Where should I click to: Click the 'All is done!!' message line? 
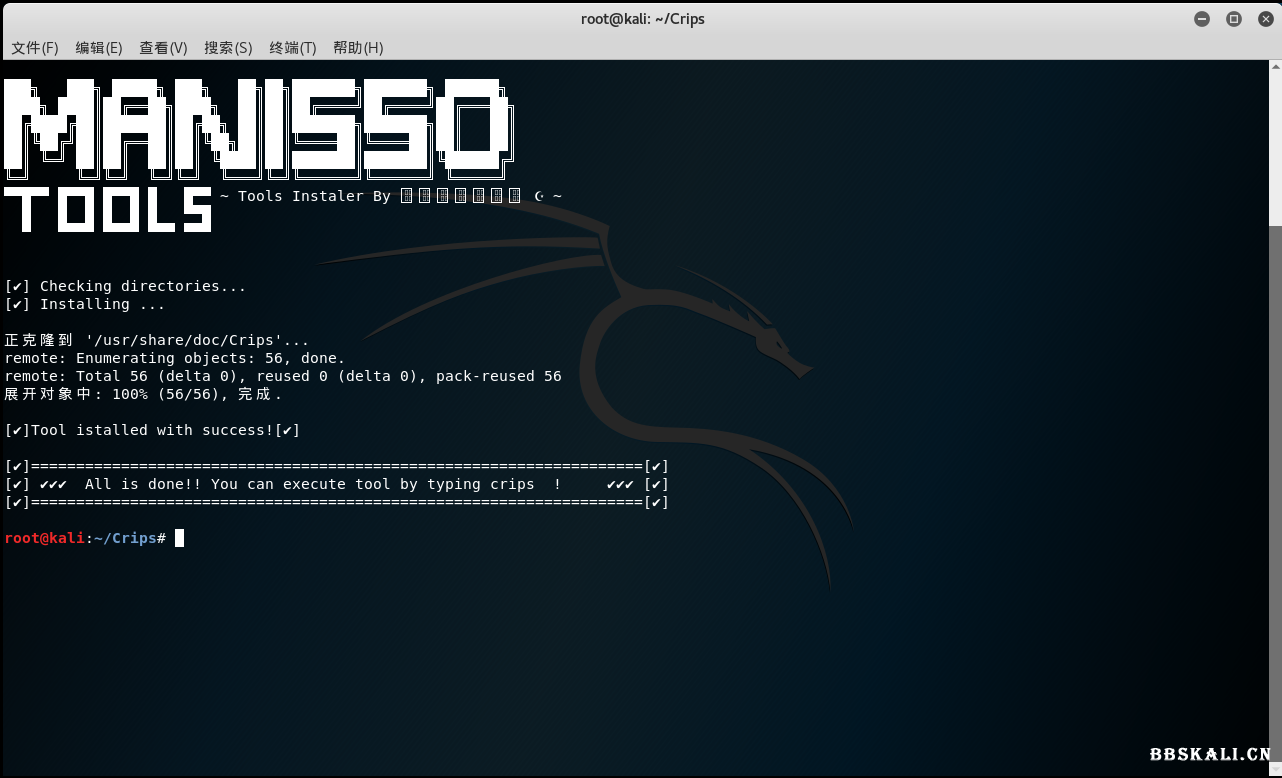tap(337, 484)
